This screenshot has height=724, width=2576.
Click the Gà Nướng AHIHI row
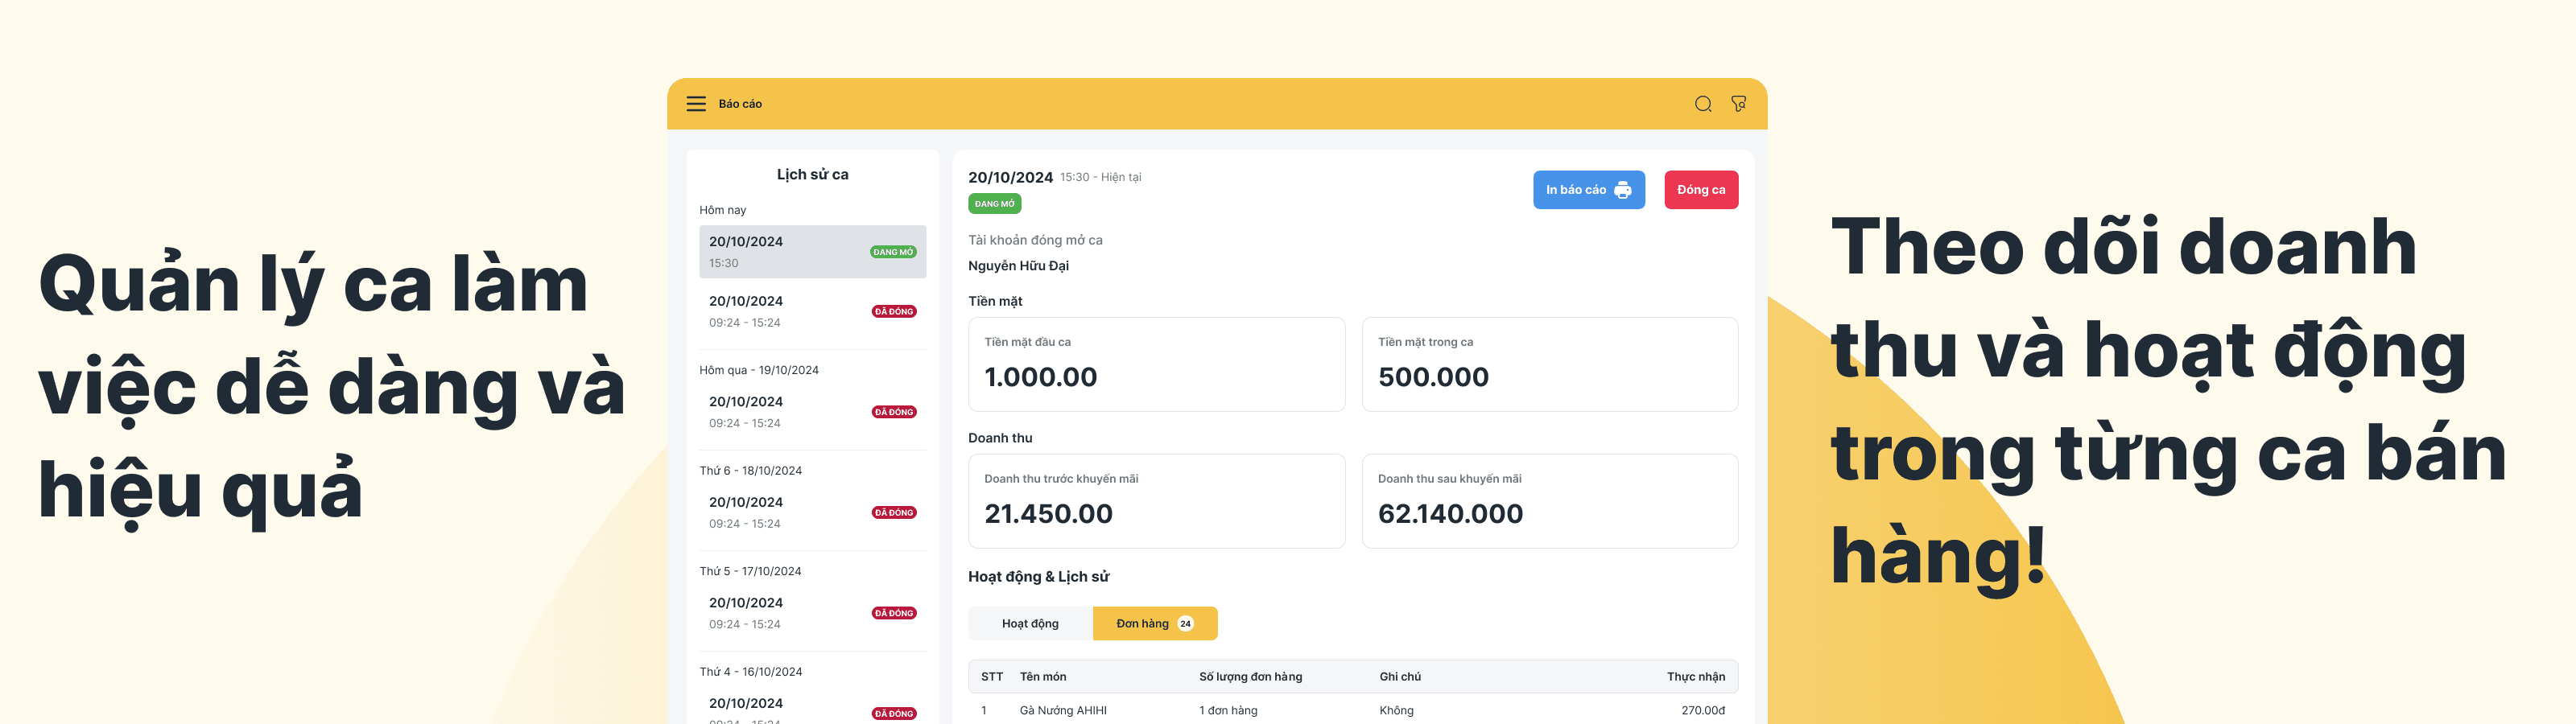point(1353,710)
